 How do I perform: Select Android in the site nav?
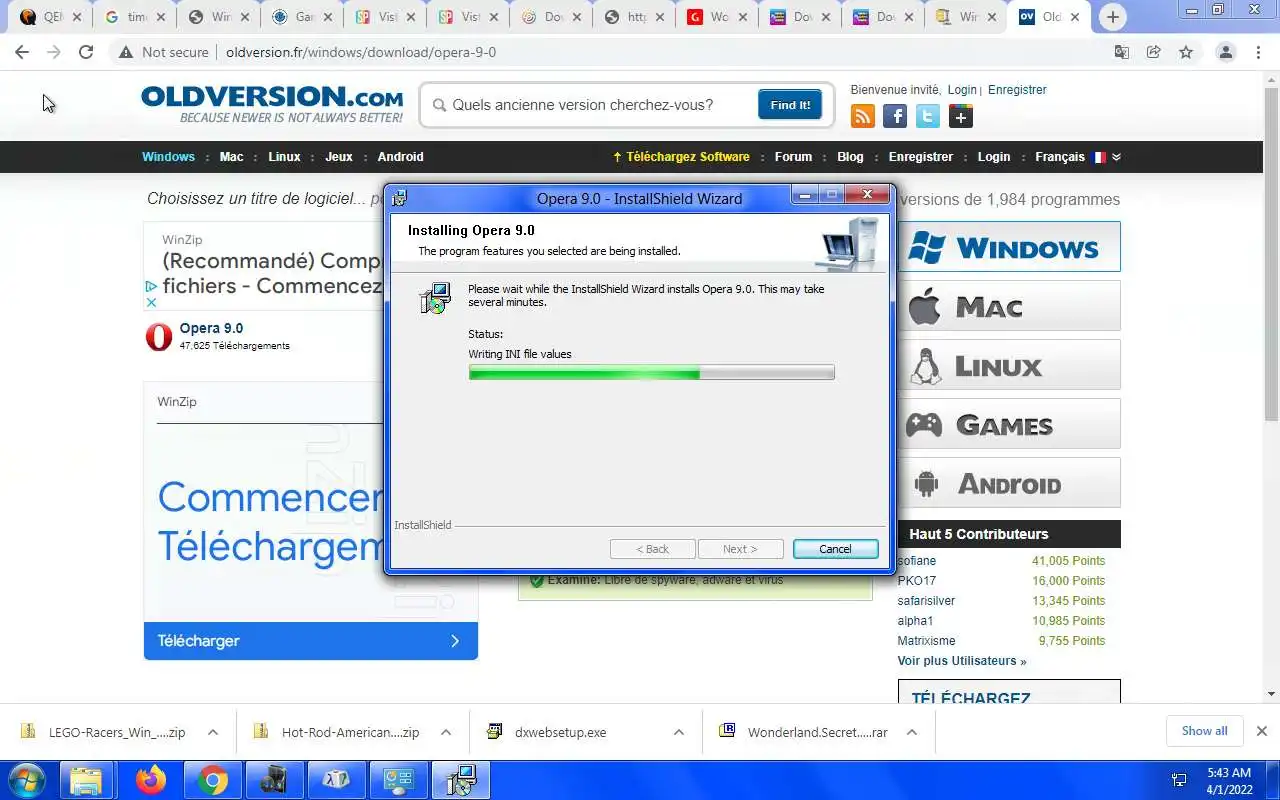[400, 157]
